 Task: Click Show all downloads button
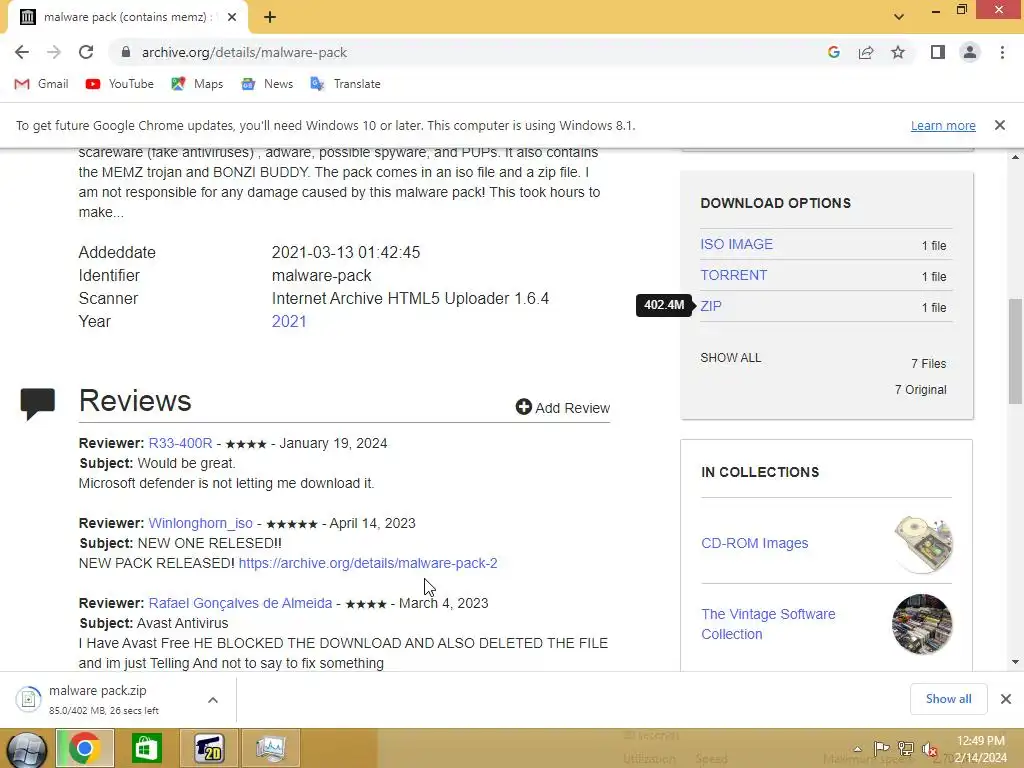(x=948, y=699)
